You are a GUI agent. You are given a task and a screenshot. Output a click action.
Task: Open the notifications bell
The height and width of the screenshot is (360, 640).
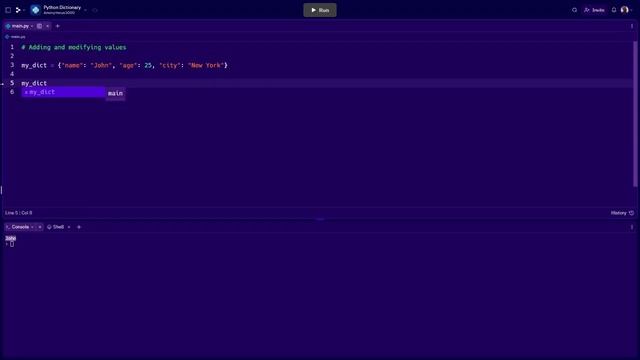pos(614,10)
